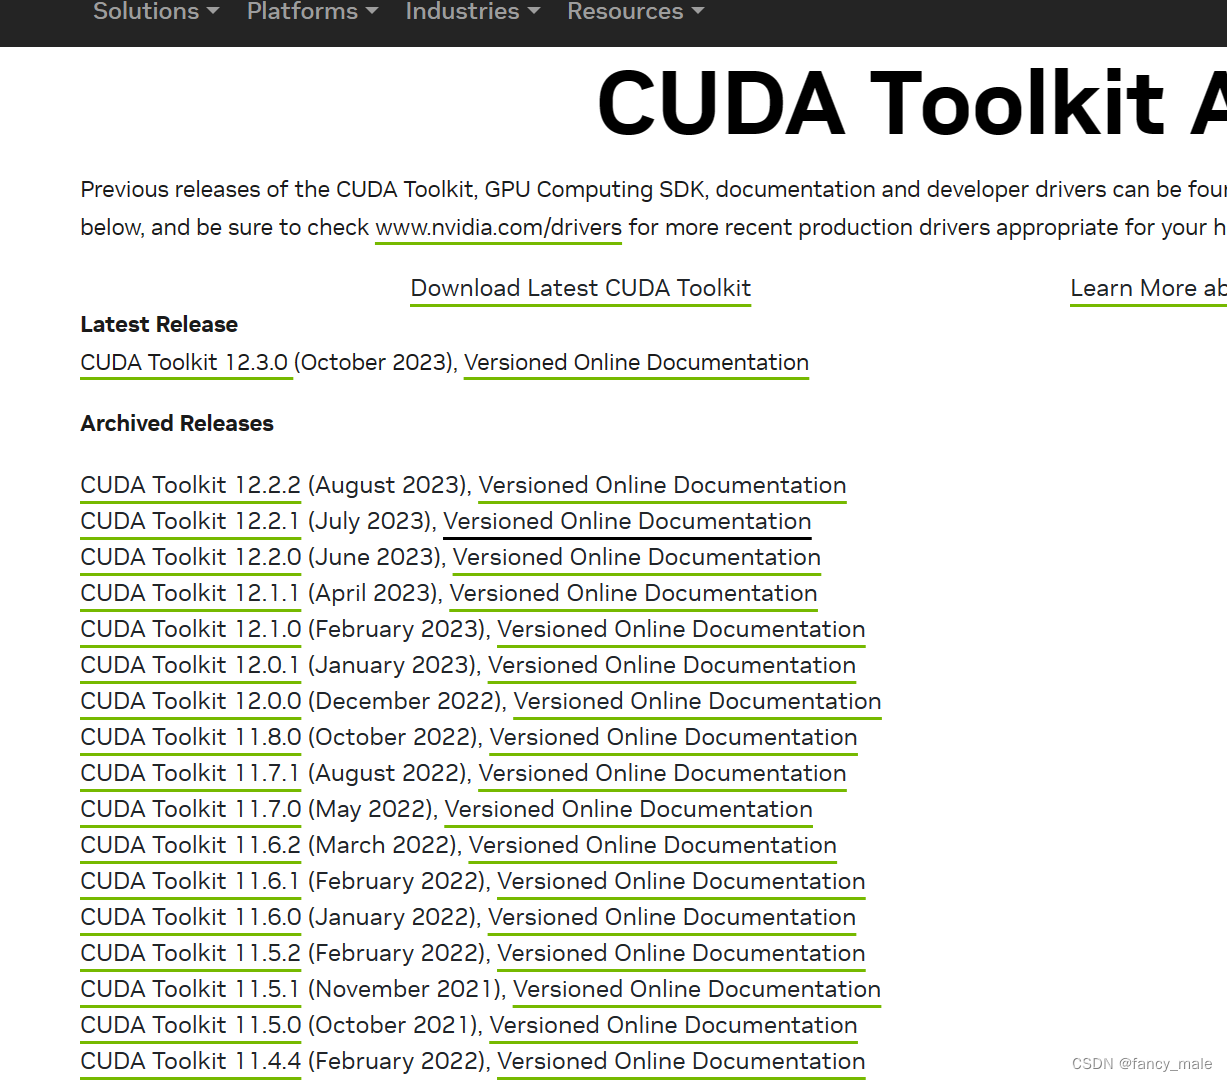This screenshot has height=1081, width=1227.
Task: Select CUDA Toolkit 12.0.0 release
Action: coord(190,702)
